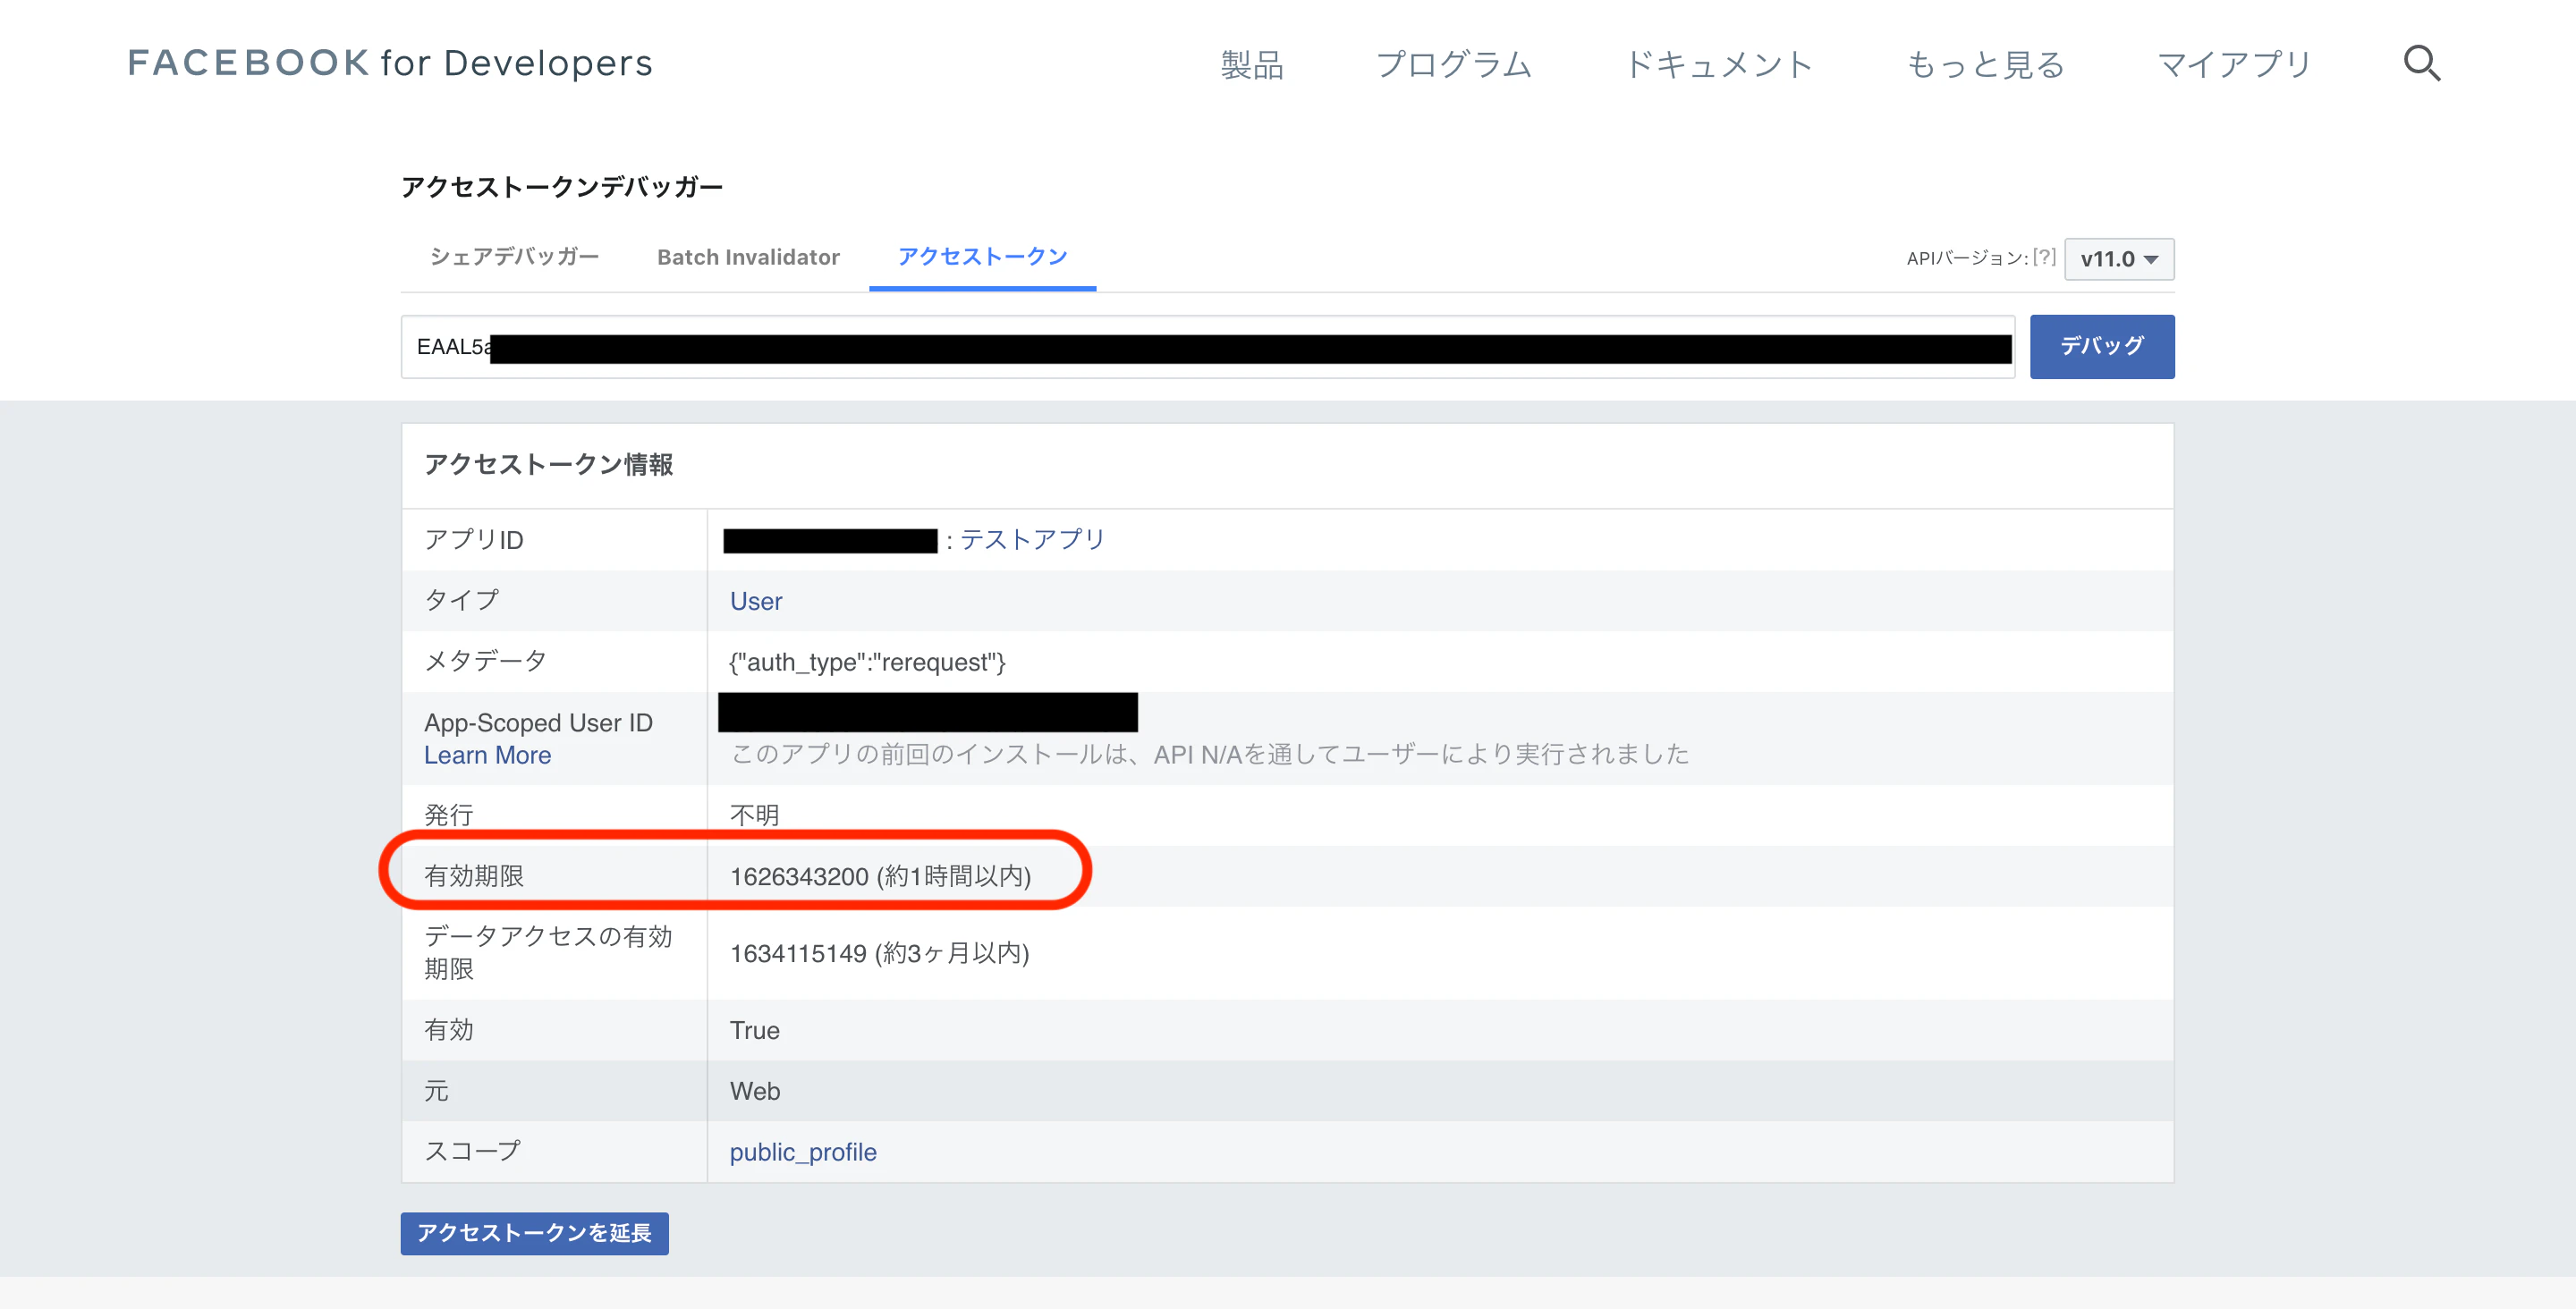Click the True validity value

pos(754,1030)
